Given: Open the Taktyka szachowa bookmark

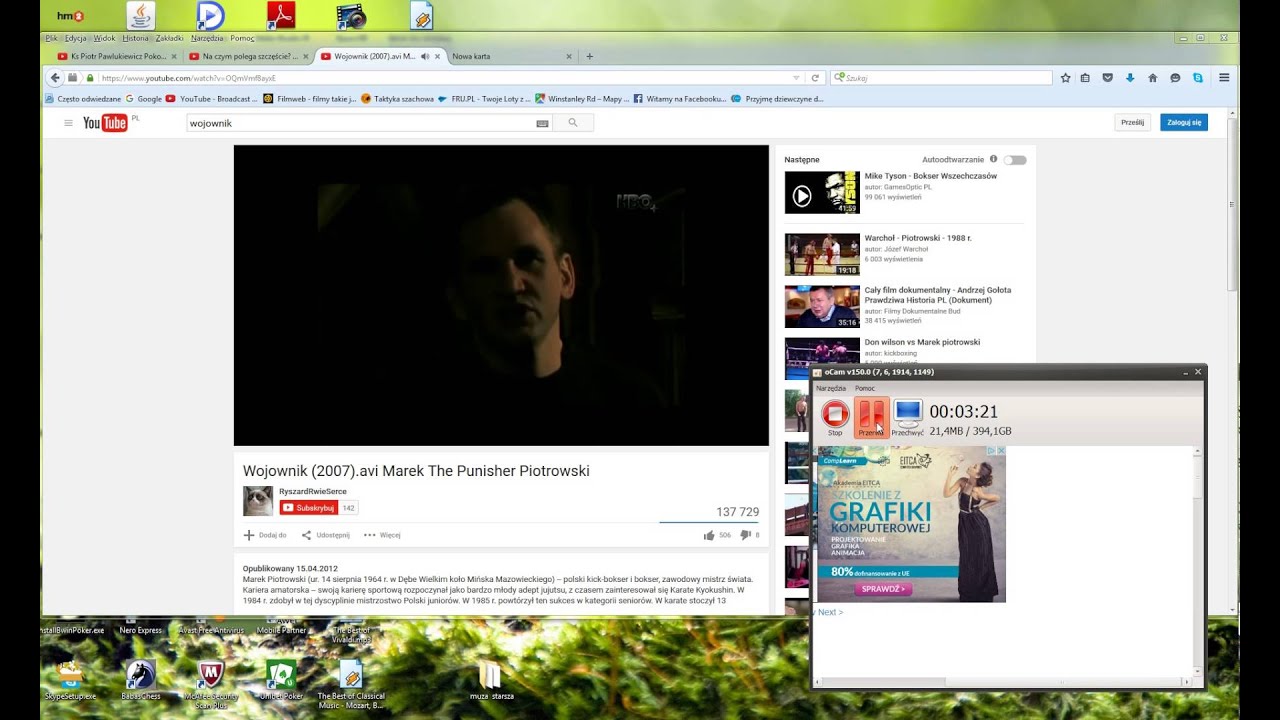Looking at the screenshot, I should point(398,99).
